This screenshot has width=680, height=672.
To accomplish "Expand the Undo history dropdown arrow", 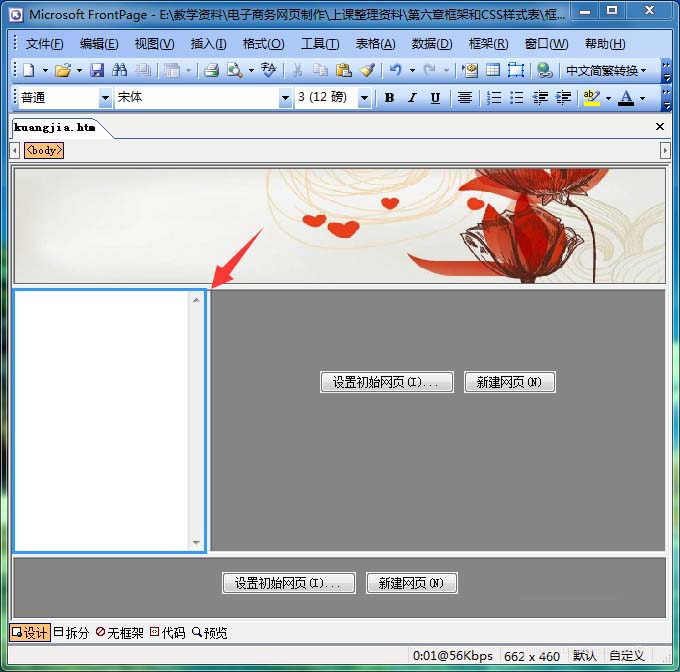I will 412,70.
